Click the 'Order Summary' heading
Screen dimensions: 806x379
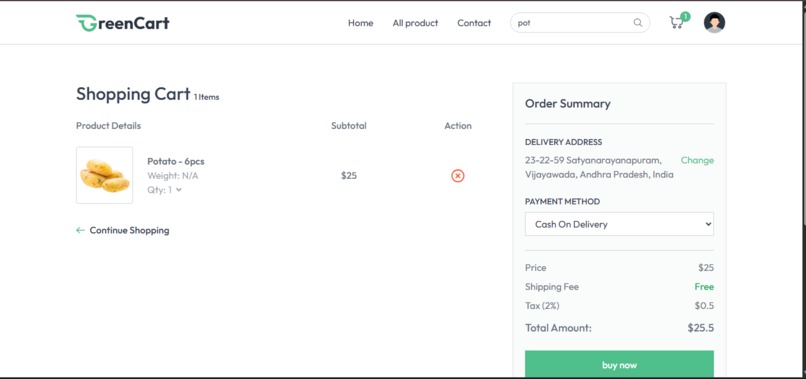tap(567, 104)
